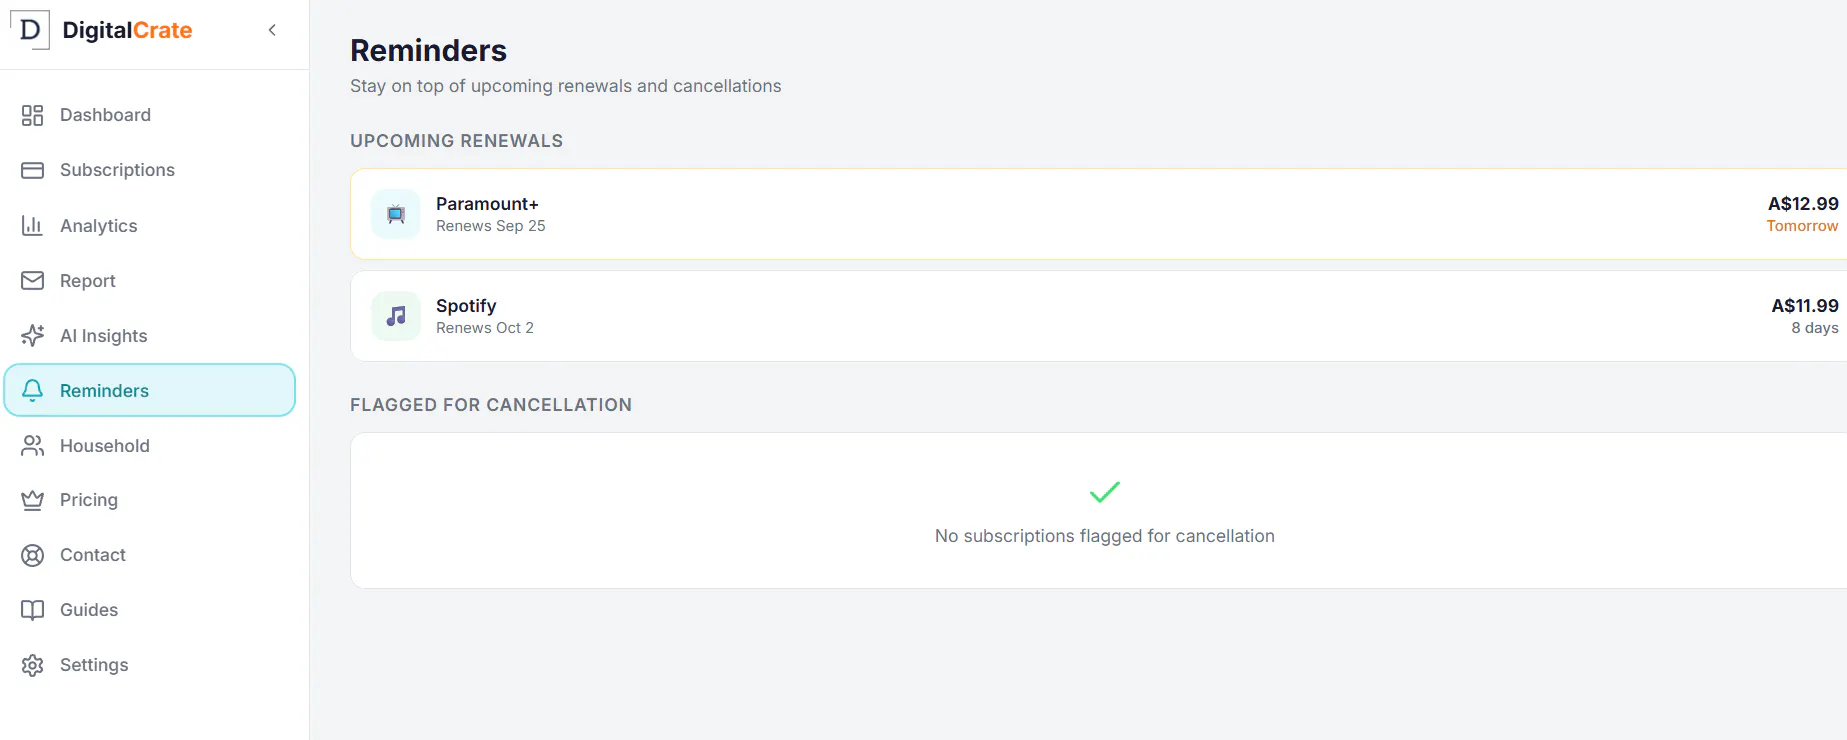Click the Subscriptions card icon
Screen dimensions: 1847x740
32,170
